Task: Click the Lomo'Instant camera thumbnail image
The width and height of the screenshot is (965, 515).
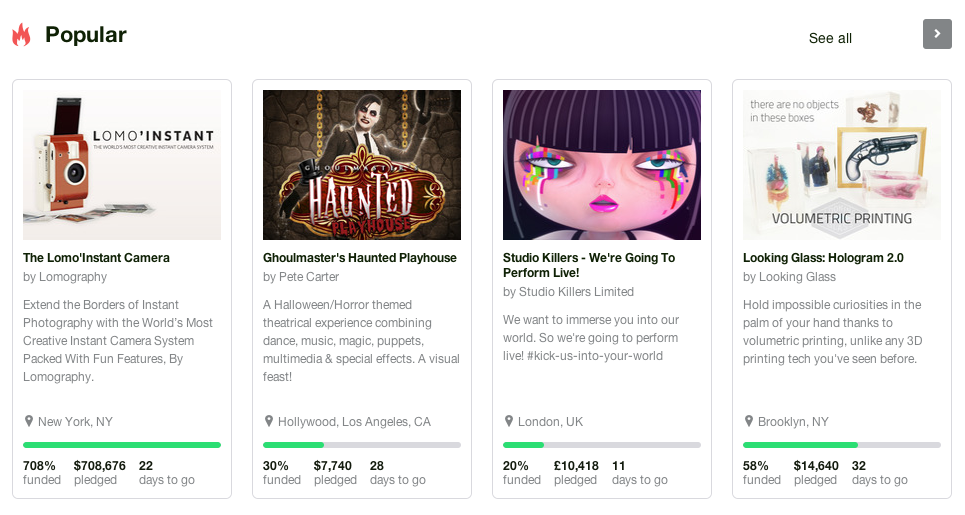Action: pos(122,165)
